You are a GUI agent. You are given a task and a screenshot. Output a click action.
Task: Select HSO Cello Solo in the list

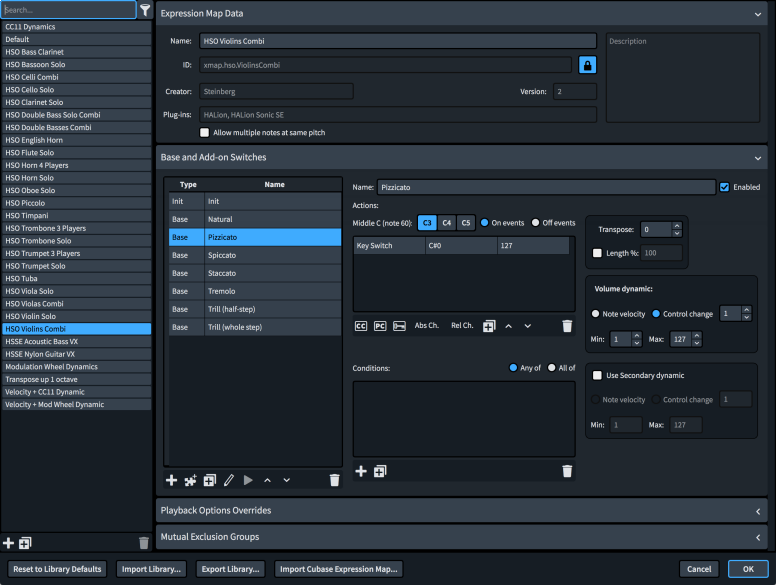click(76, 90)
